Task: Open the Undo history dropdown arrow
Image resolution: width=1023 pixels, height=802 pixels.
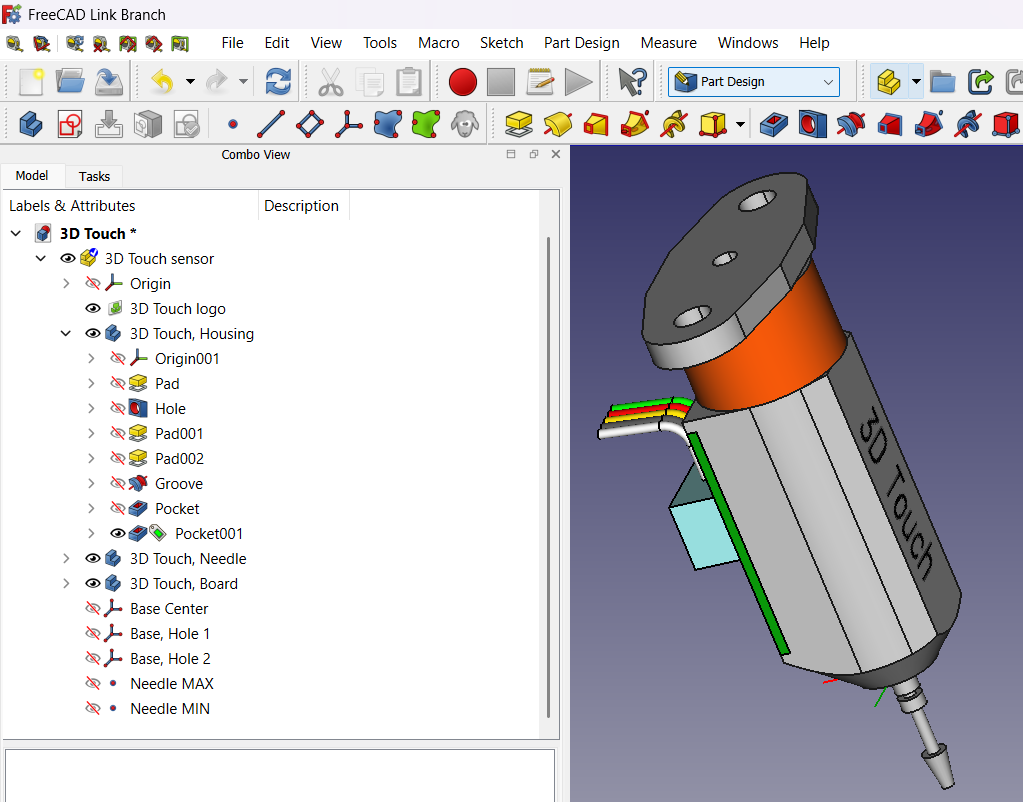Action: (x=190, y=82)
